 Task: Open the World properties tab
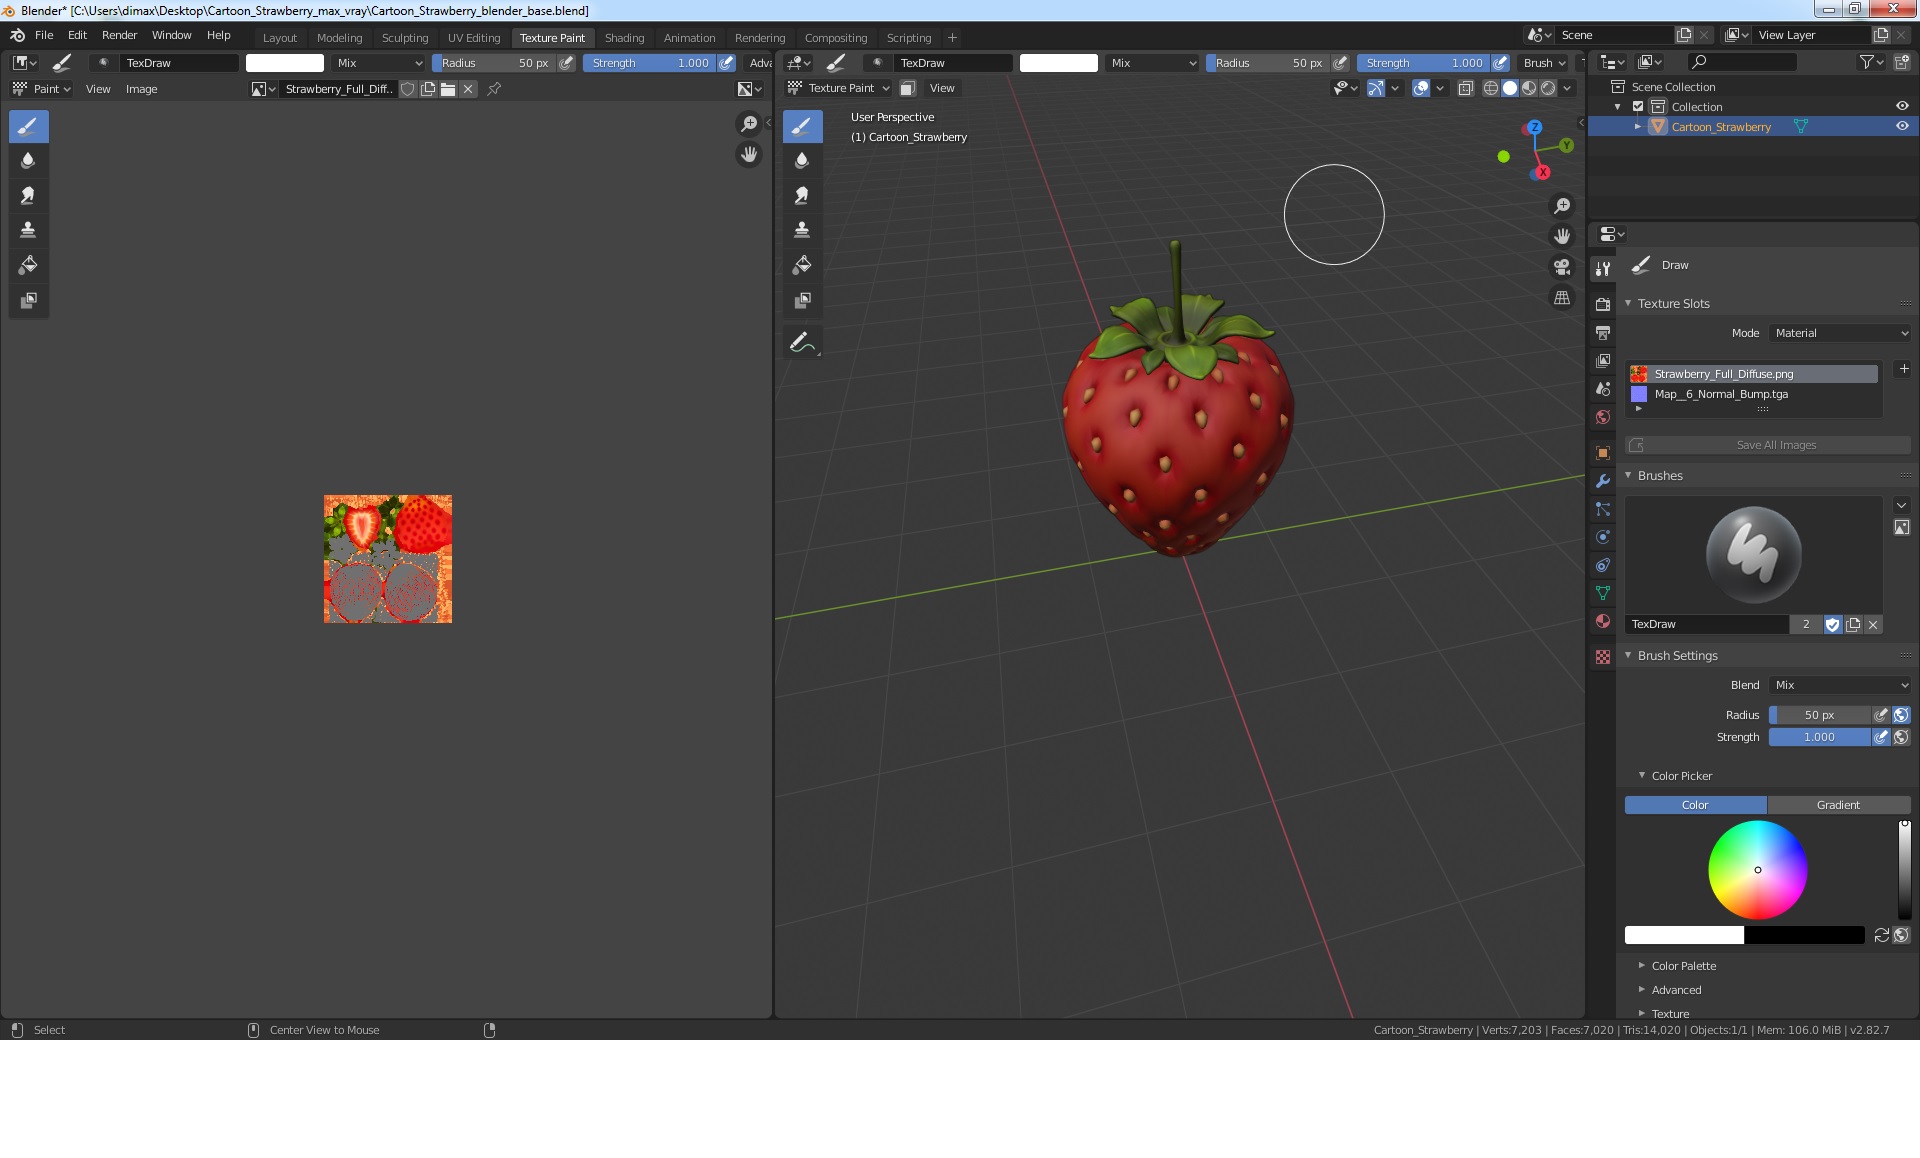click(1603, 417)
